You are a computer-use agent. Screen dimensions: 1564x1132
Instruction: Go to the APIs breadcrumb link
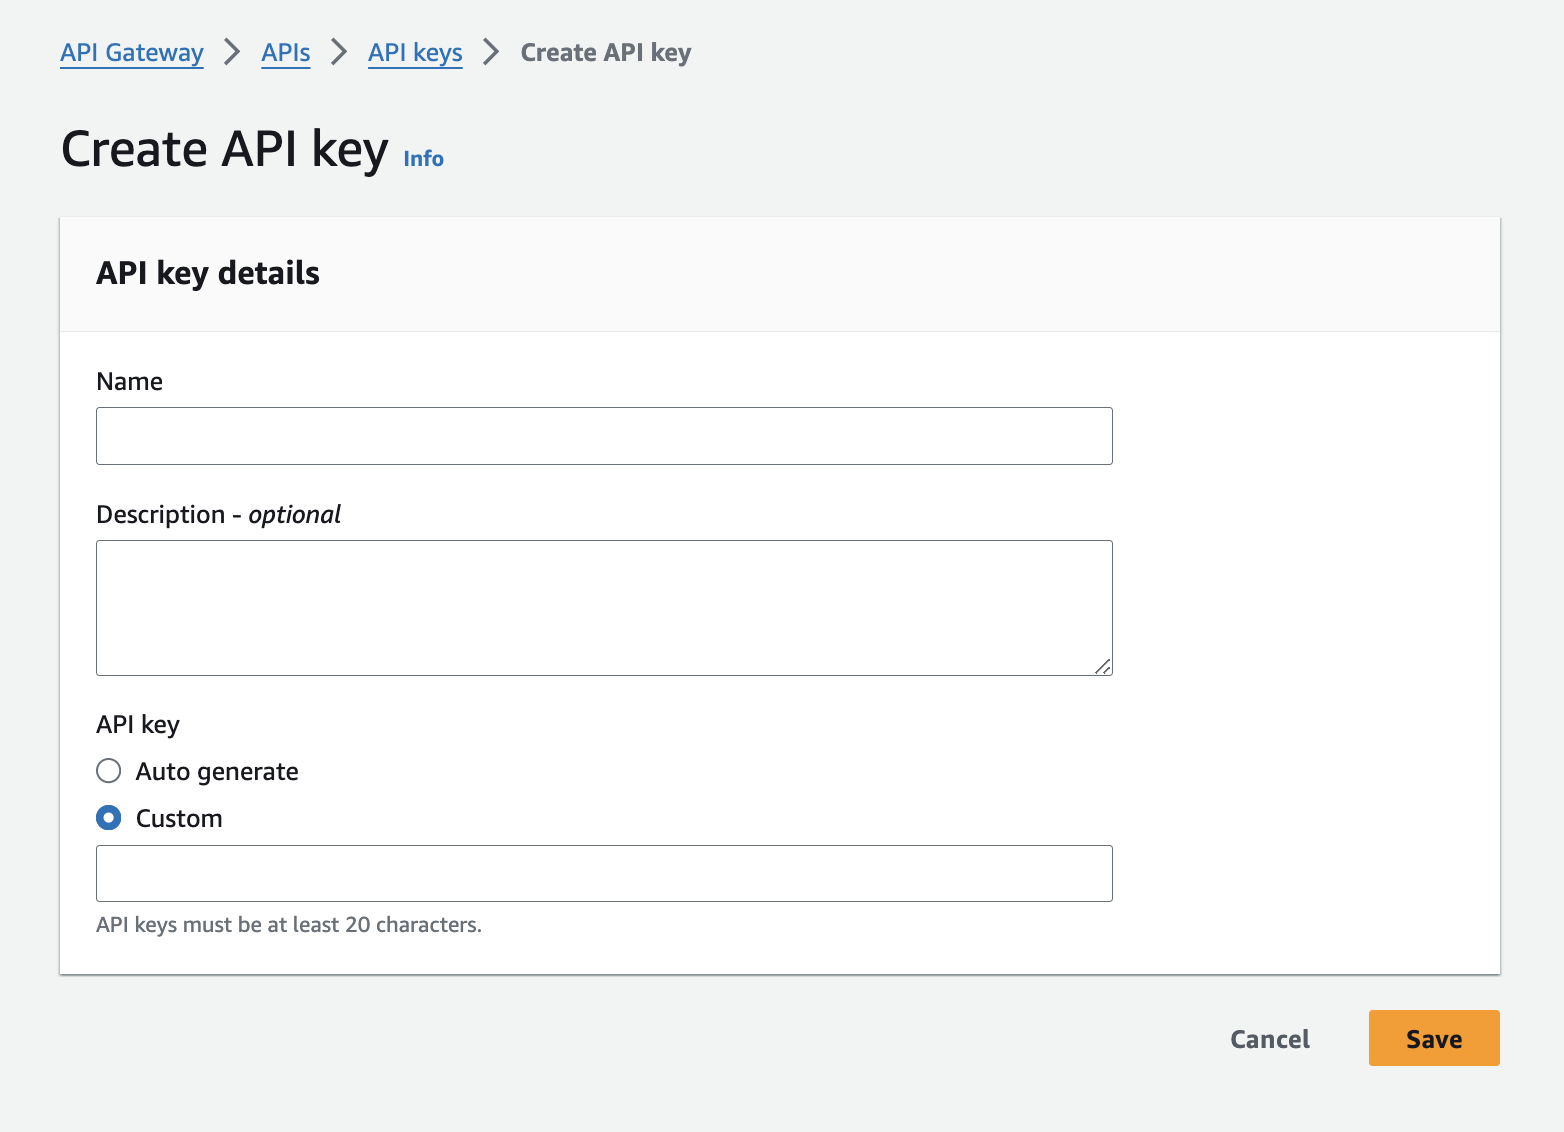click(286, 53)
